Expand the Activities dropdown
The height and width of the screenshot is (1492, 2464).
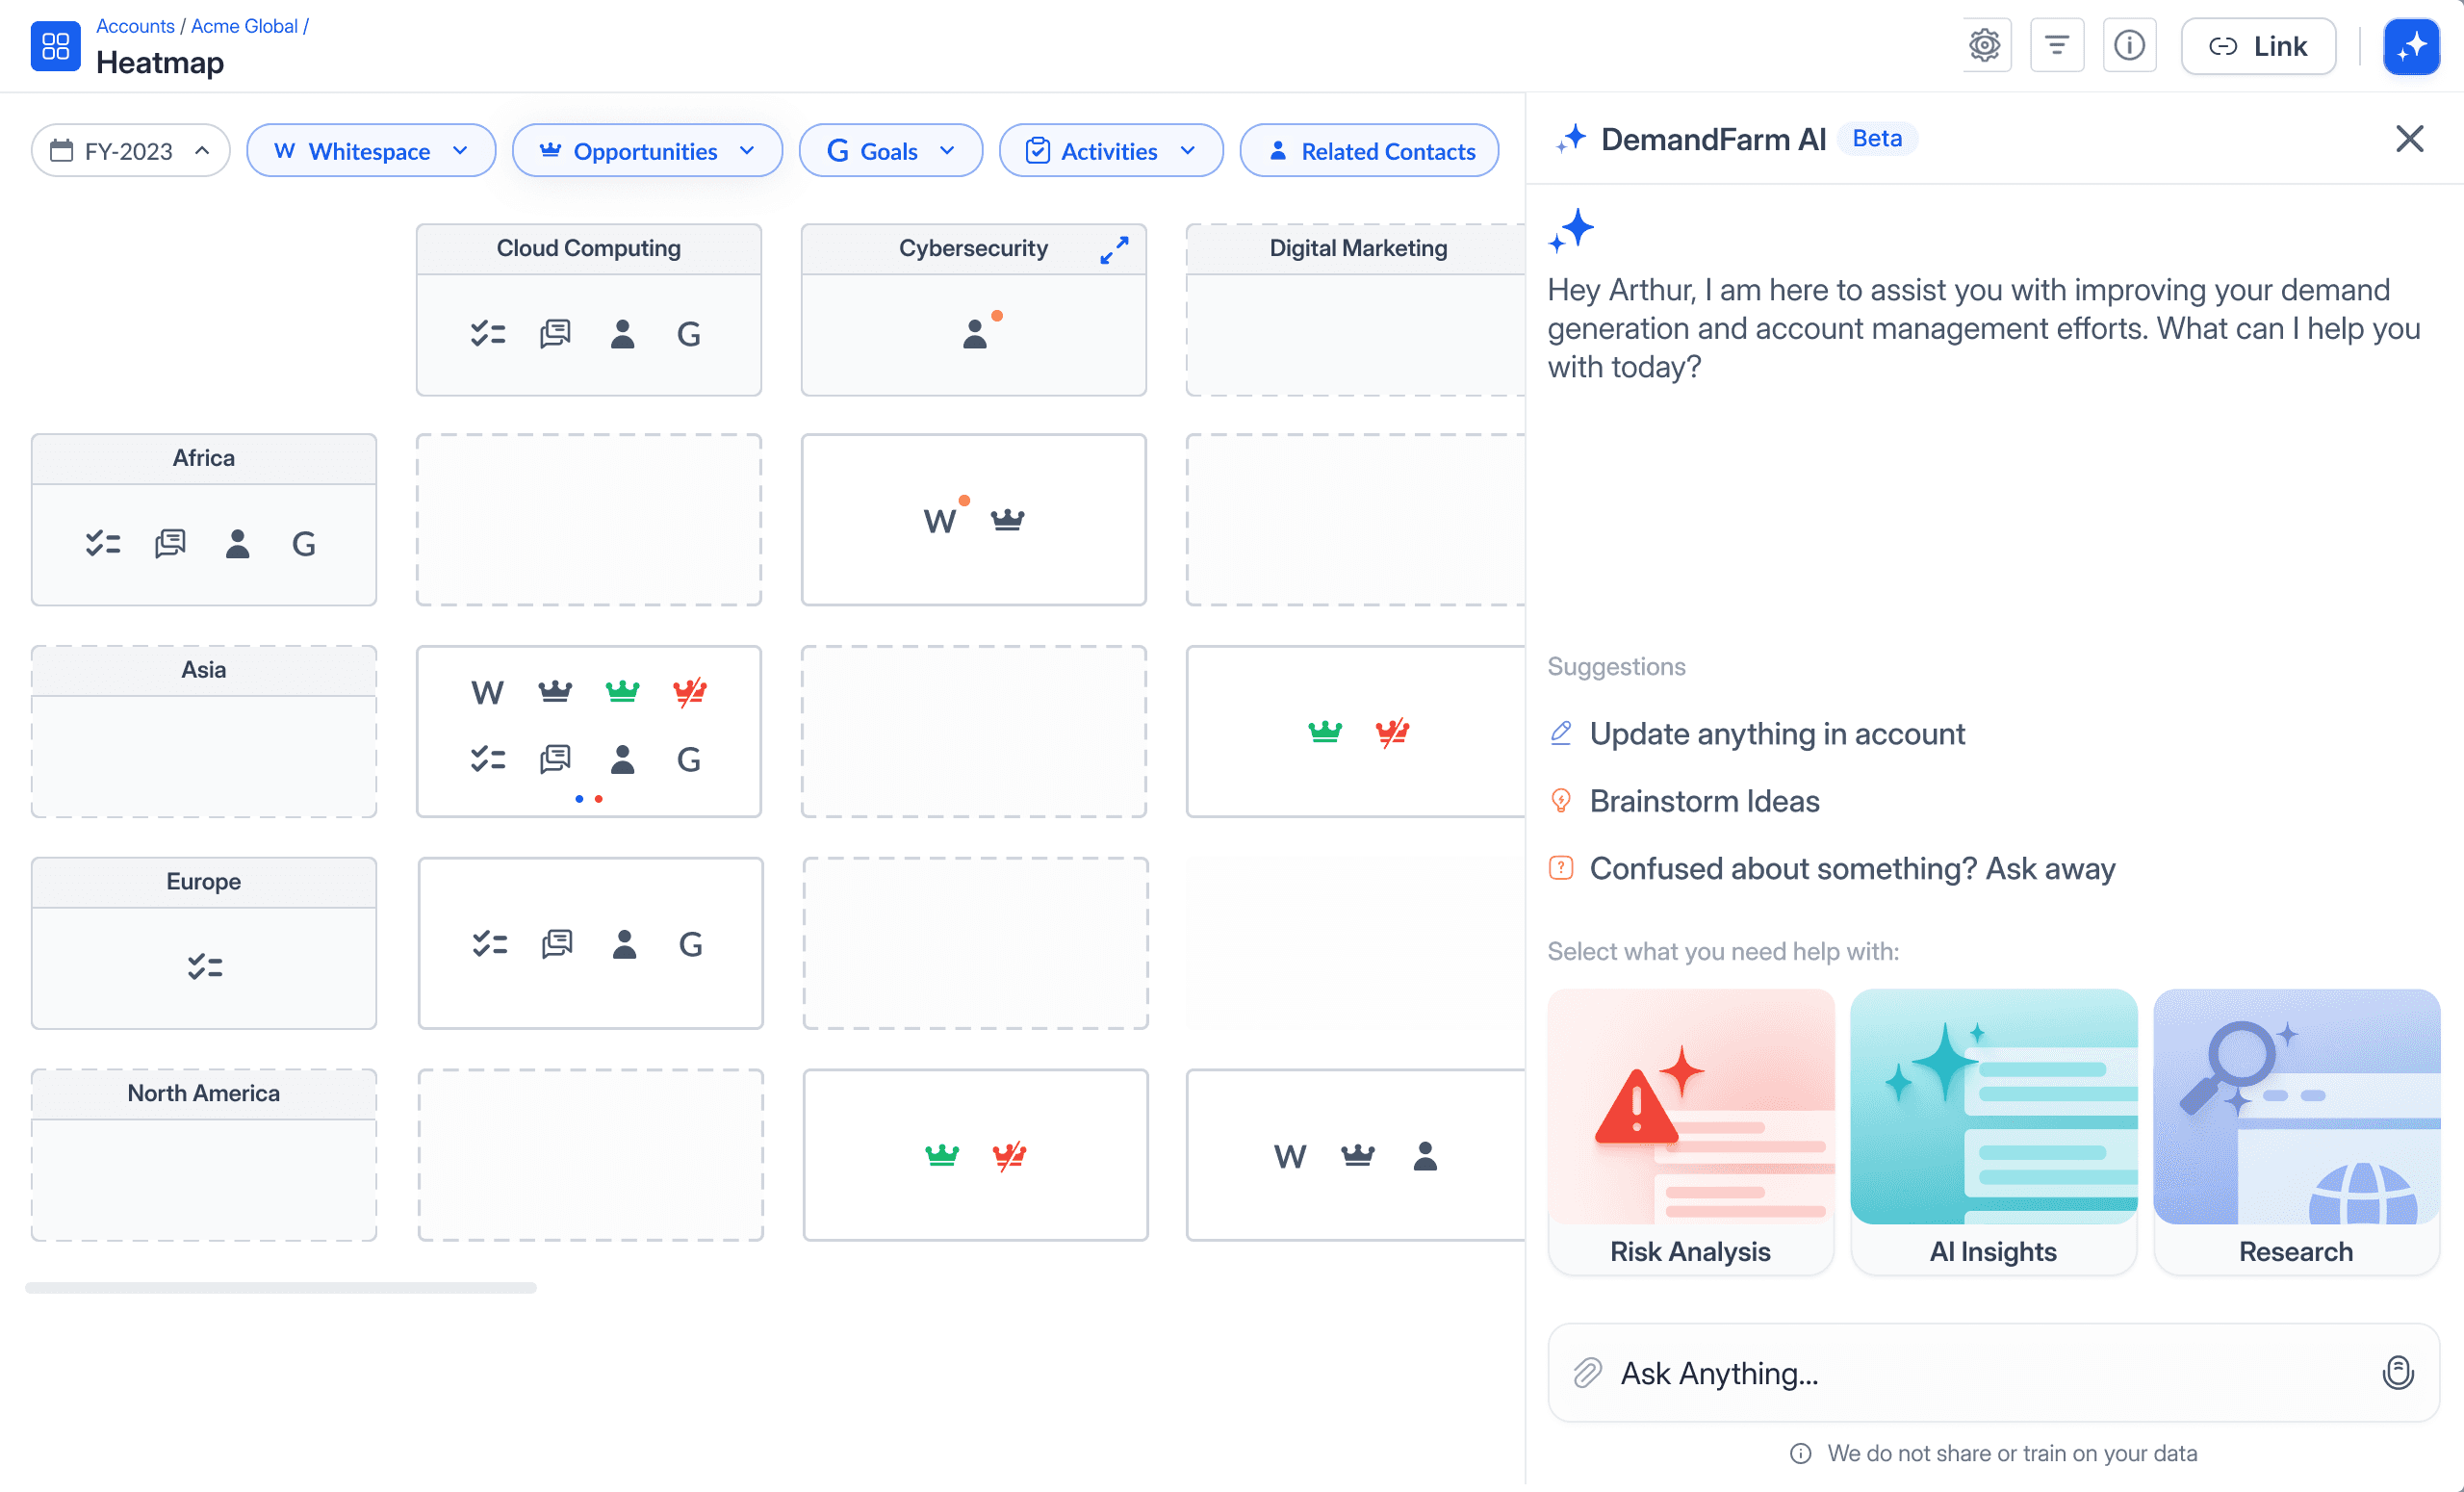(x=1111, y=151)
